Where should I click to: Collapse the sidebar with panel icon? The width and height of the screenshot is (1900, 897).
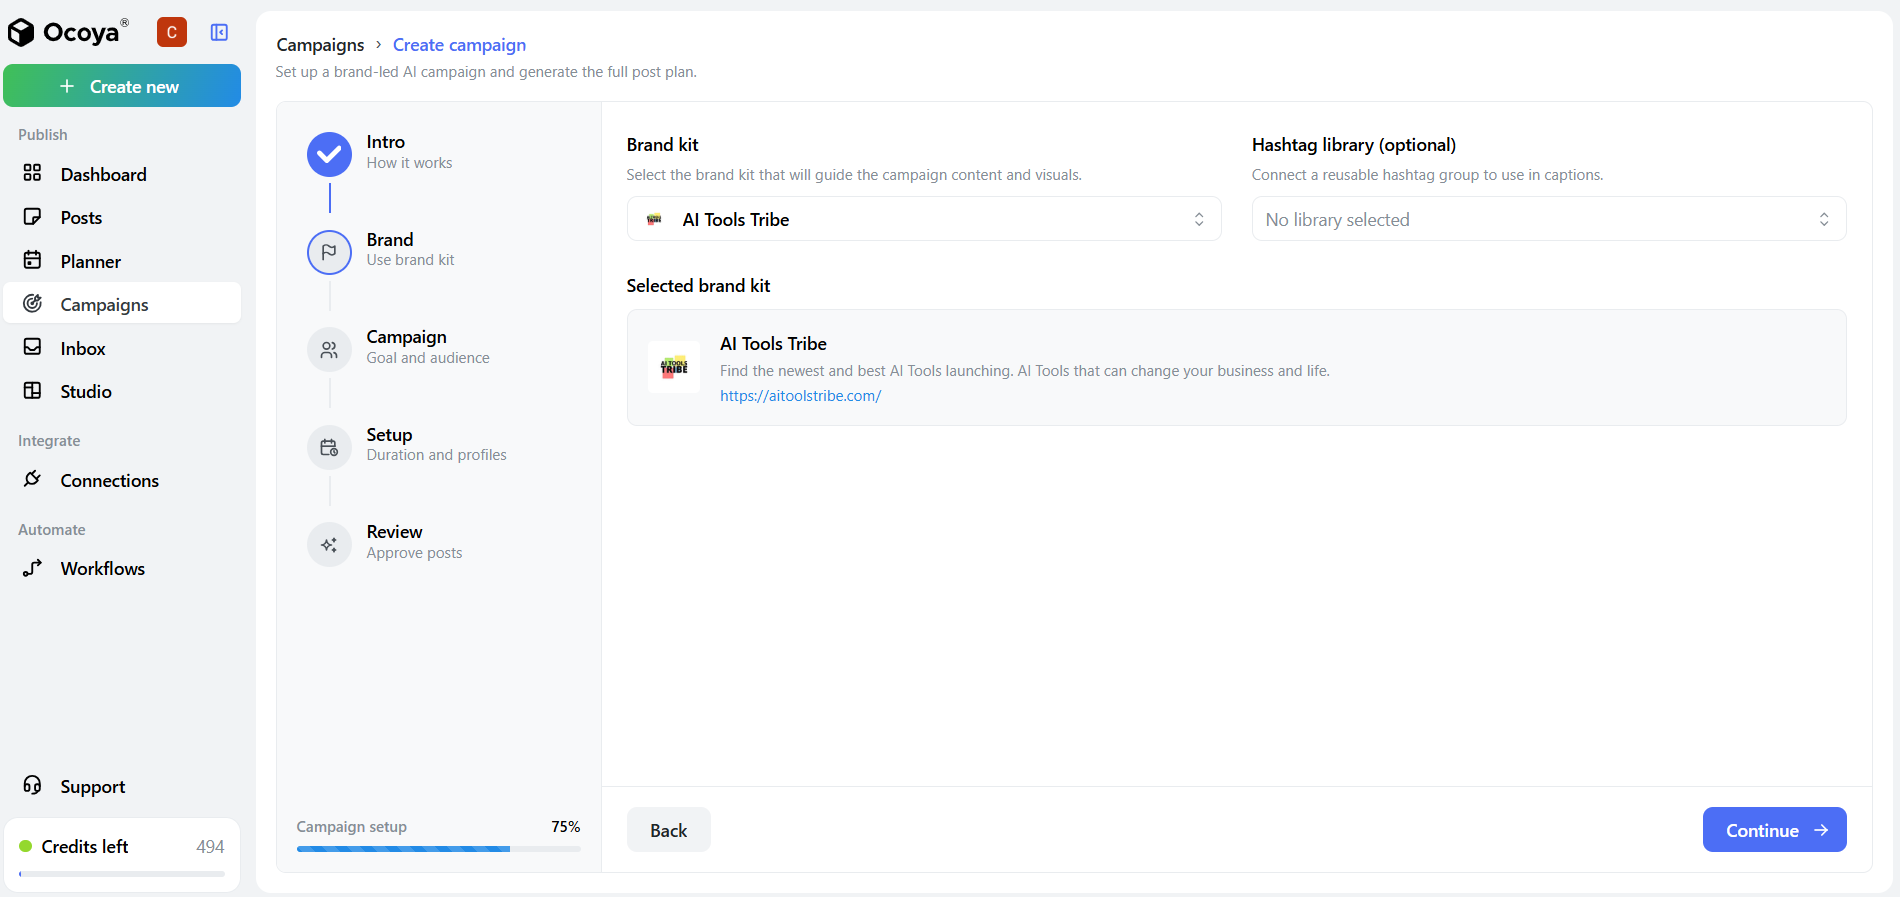click(219, 32)
